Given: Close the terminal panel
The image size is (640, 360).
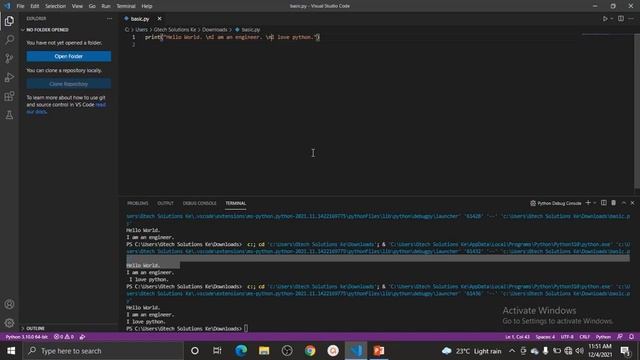Looking at the screenshot, I should pos(633,203).
